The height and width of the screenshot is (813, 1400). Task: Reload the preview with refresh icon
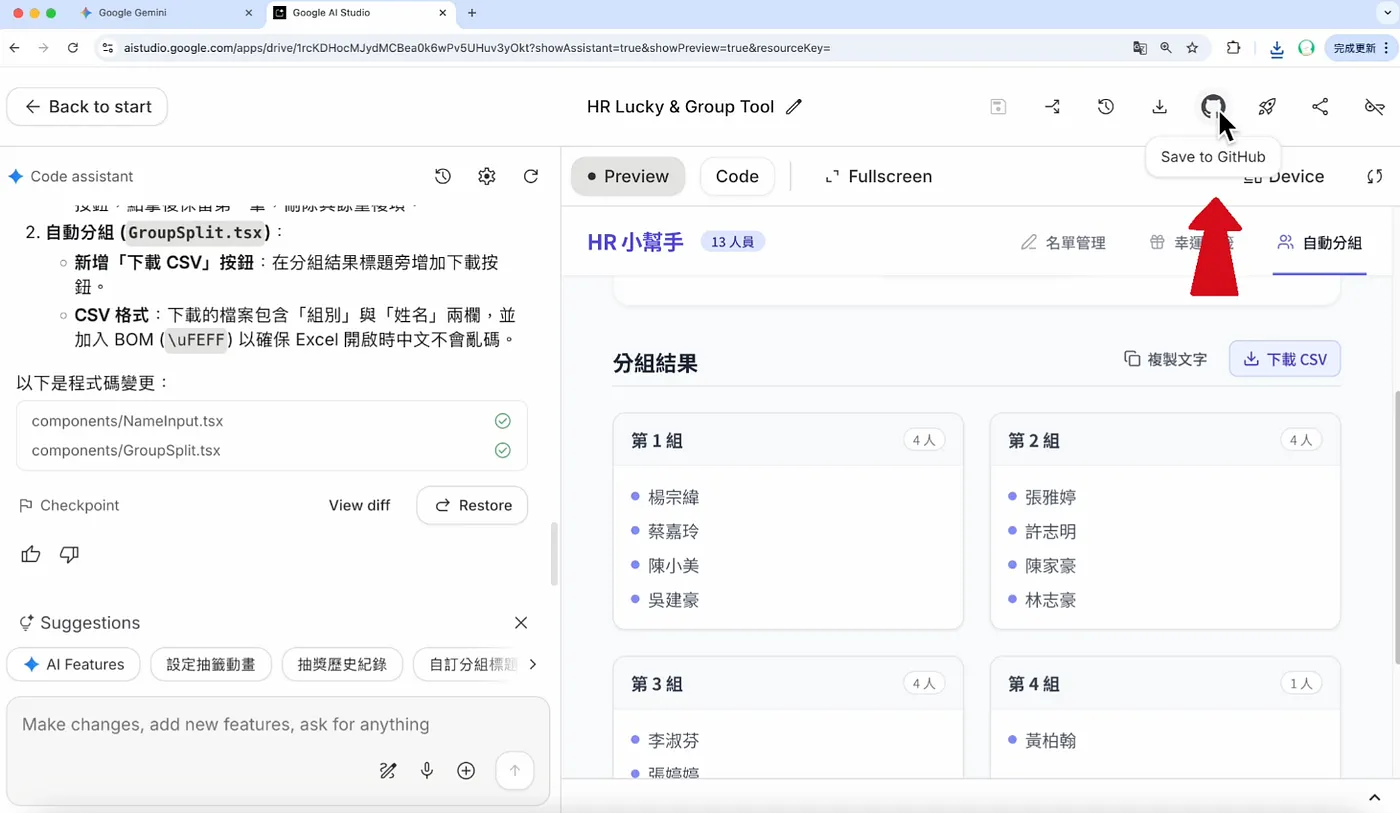(1375, 176)
